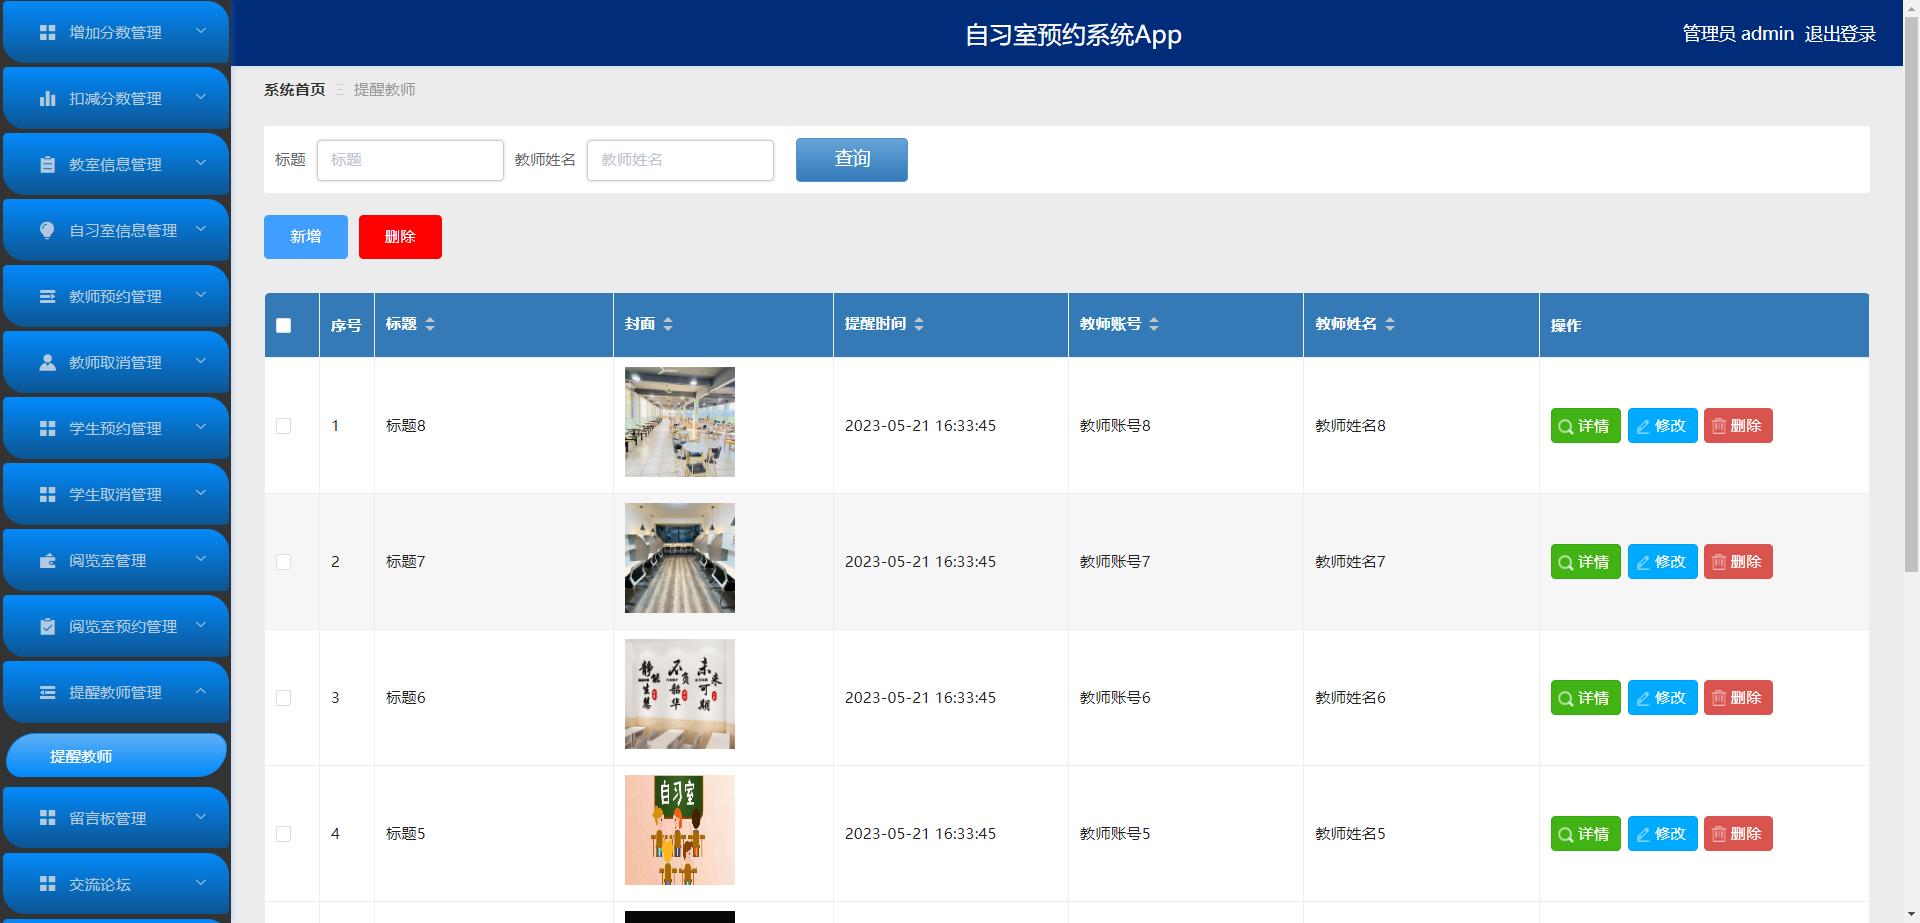Image resolution: width=1920 pixels, height=923 pixels.
Task: Expand the 留言板管理 sidebar menu
Action: tap(116, 818)
